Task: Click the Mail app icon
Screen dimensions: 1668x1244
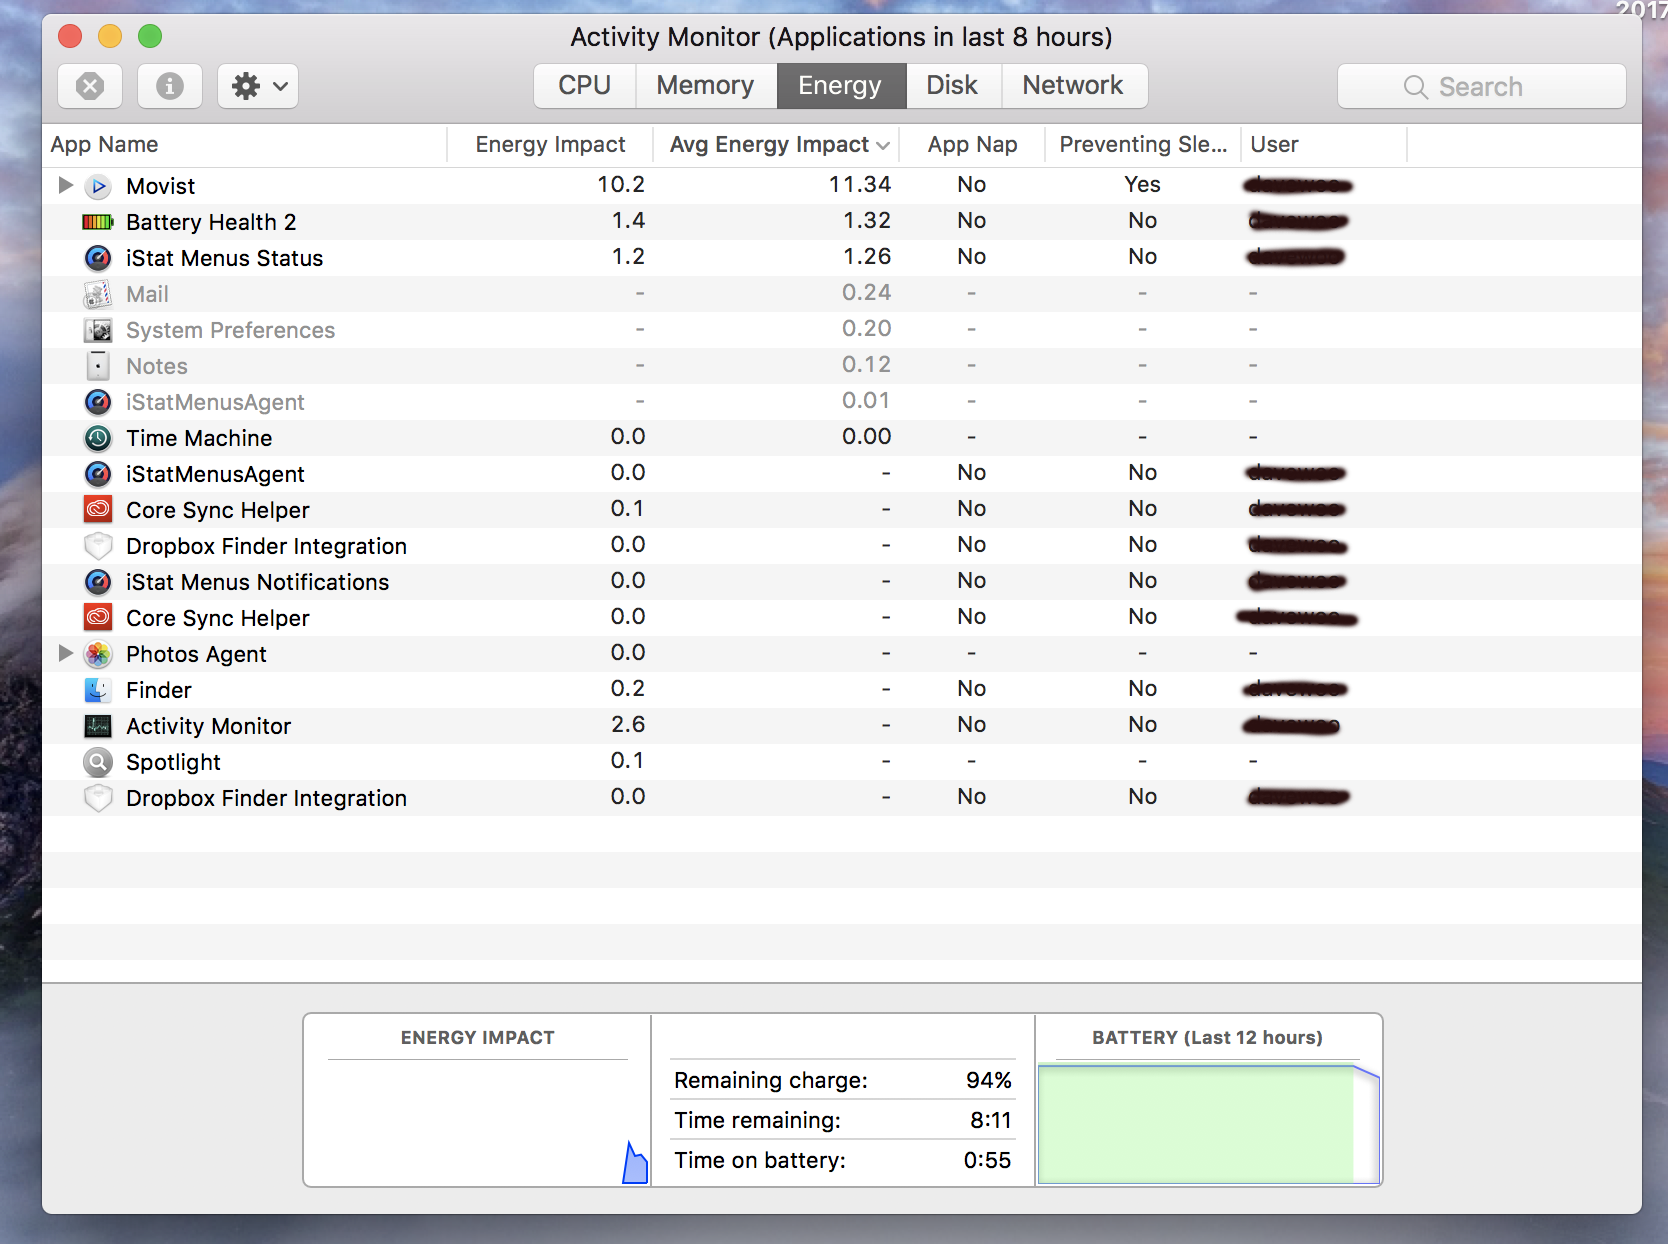Action: 98,294
